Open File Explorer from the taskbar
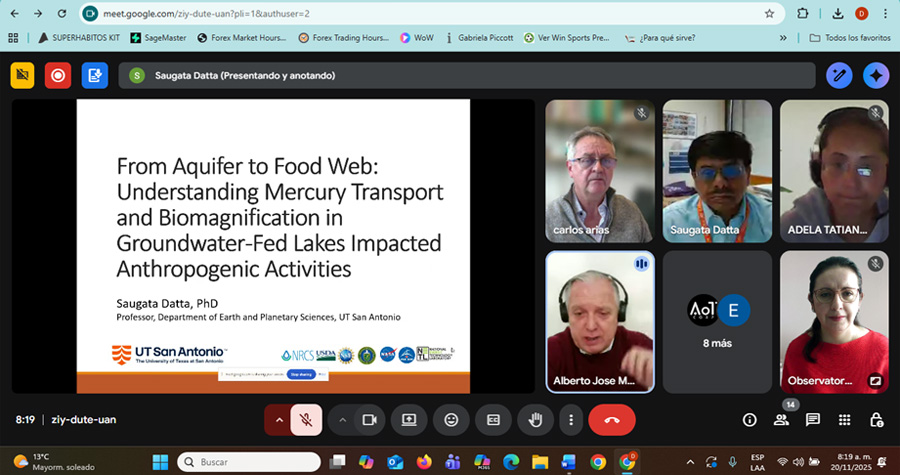Viewport: 900px width, 475px height. tap(540, 462)
